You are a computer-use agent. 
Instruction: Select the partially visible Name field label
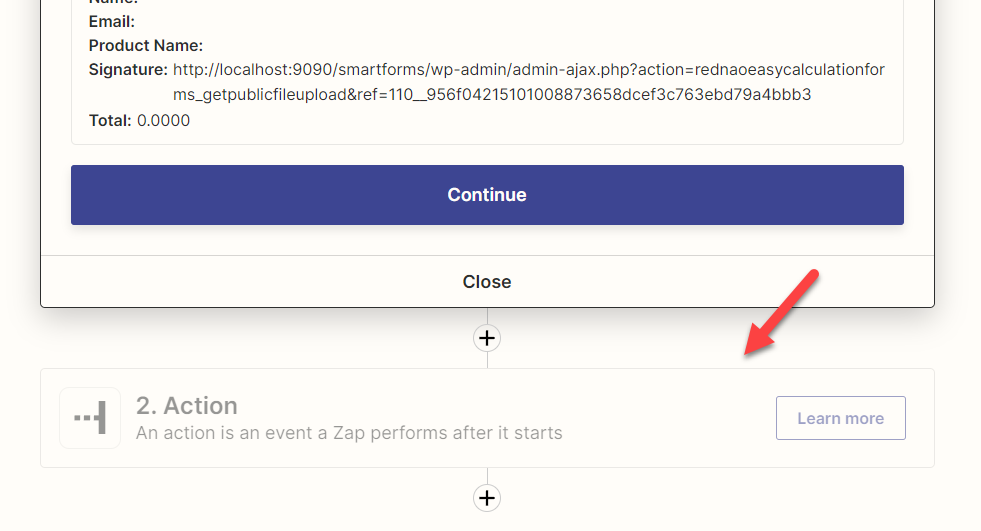pyautogui.click(x=113, y=3)
